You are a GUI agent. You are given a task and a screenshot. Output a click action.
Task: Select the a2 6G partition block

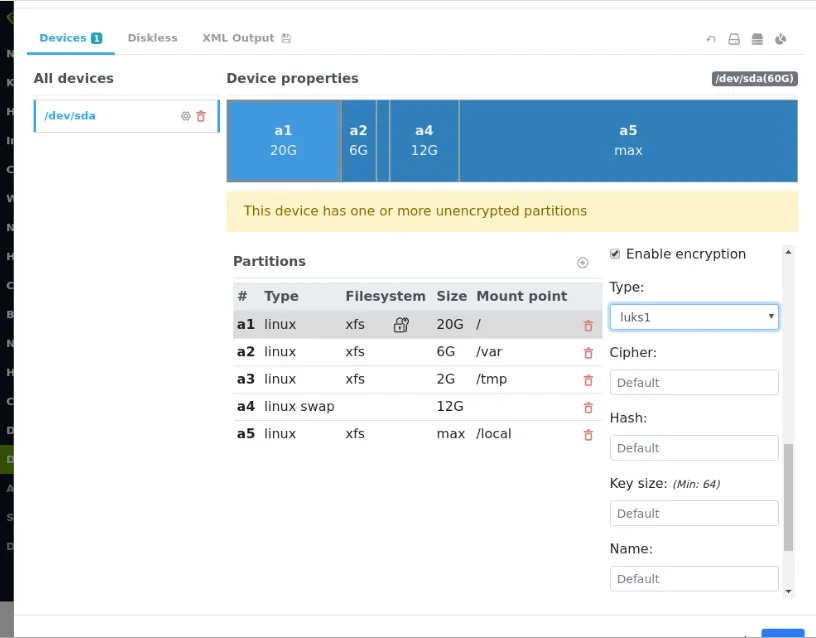point(359,141)
